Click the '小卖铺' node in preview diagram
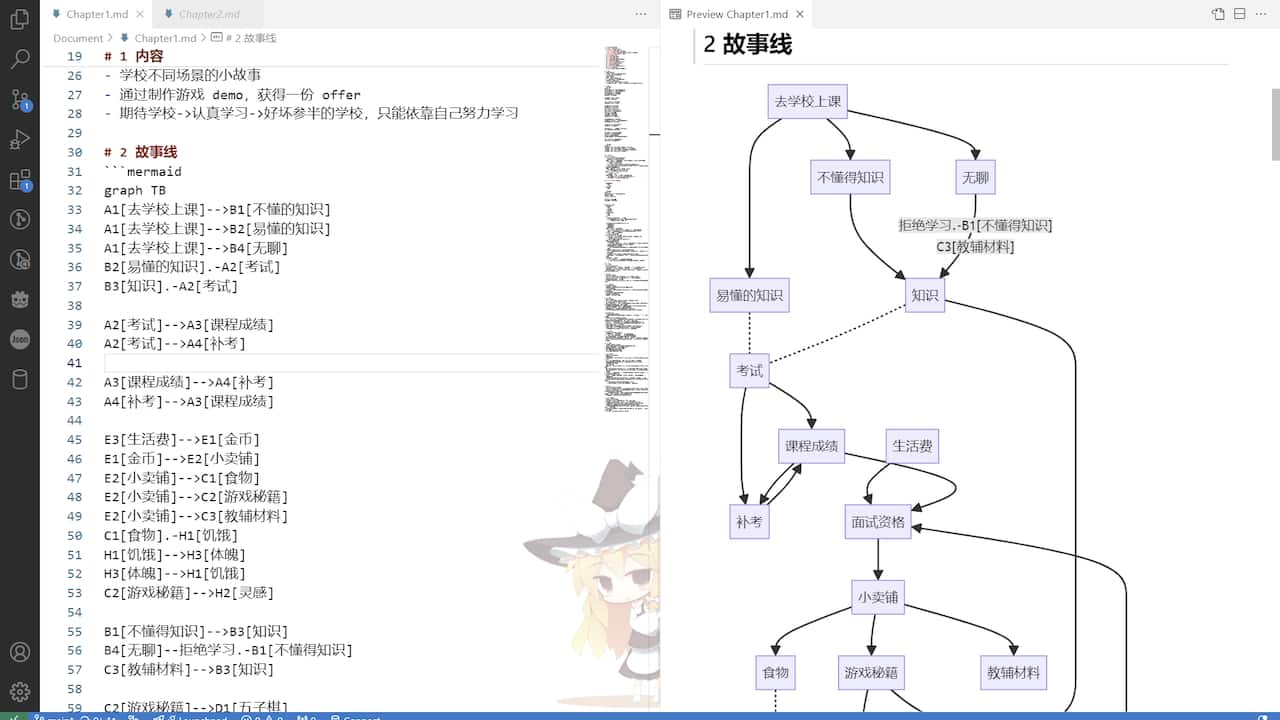The width and height of the screenshot is (1280, 720). click(x=878, y=597)
